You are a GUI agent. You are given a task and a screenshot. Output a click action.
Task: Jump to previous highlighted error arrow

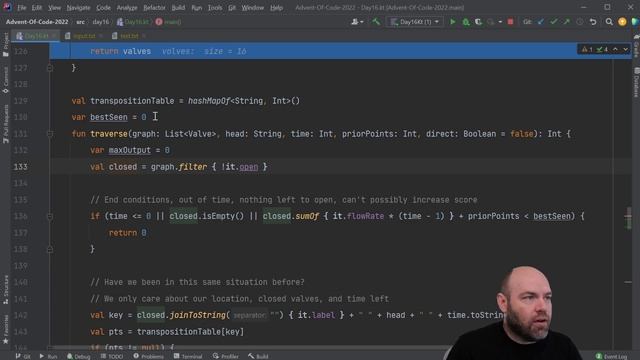tap(615, 49)
